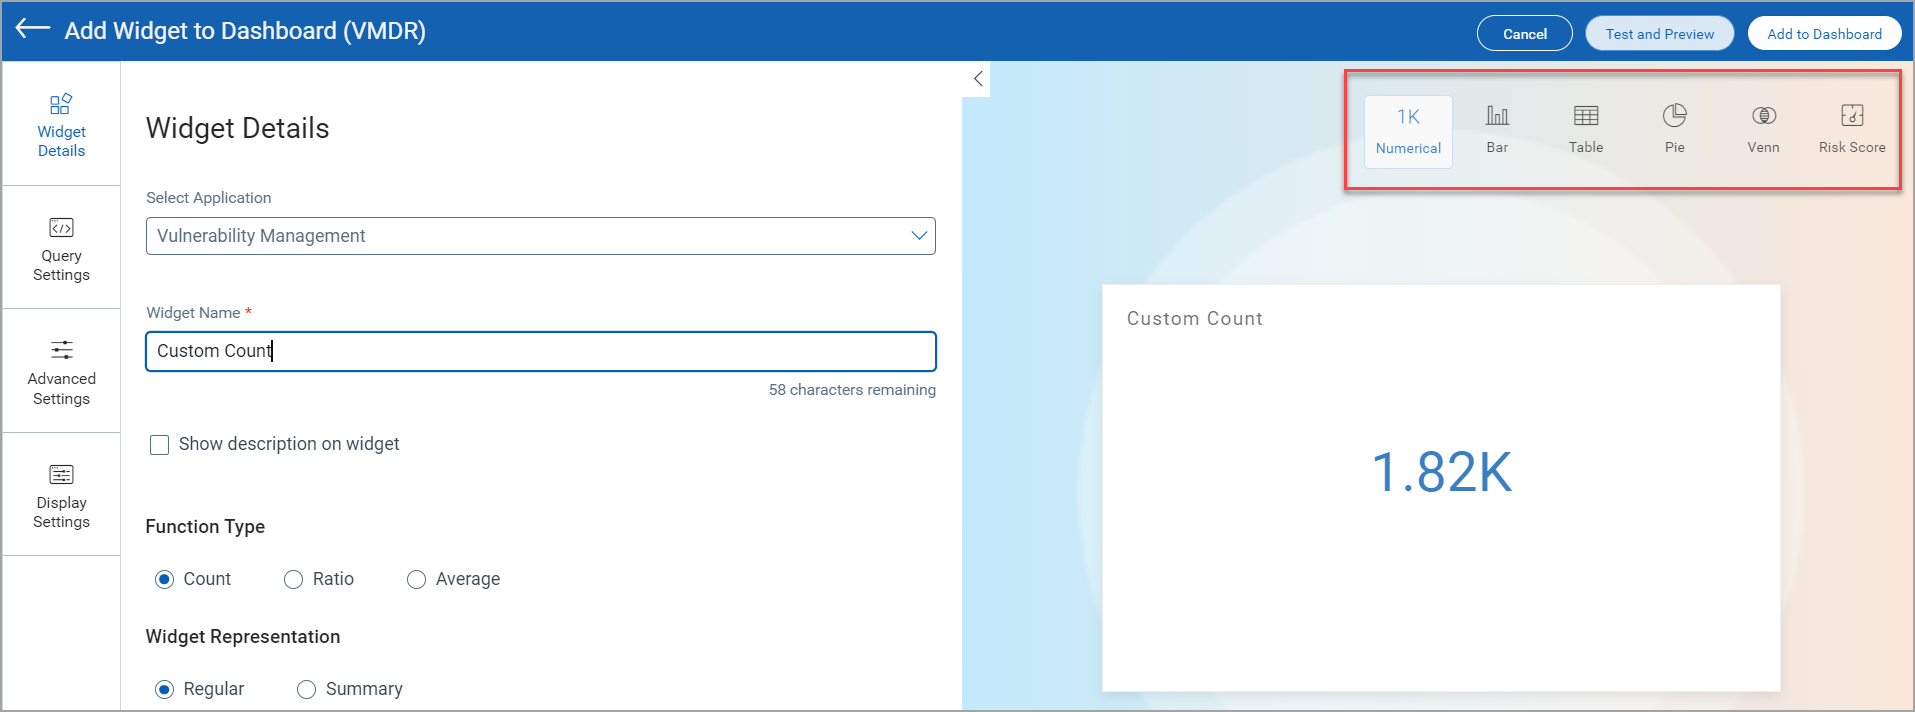The height and width of the screenshot is (712, 1915).
Task: Collapse the settings panel with chevron
Action: [978, 79]
